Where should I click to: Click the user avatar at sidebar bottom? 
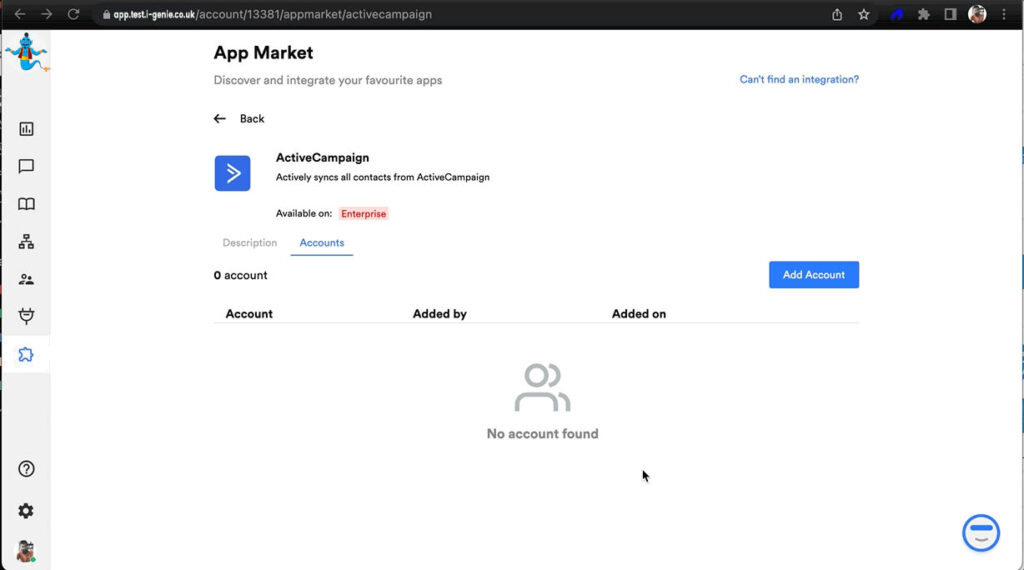[x=26, y=551]
